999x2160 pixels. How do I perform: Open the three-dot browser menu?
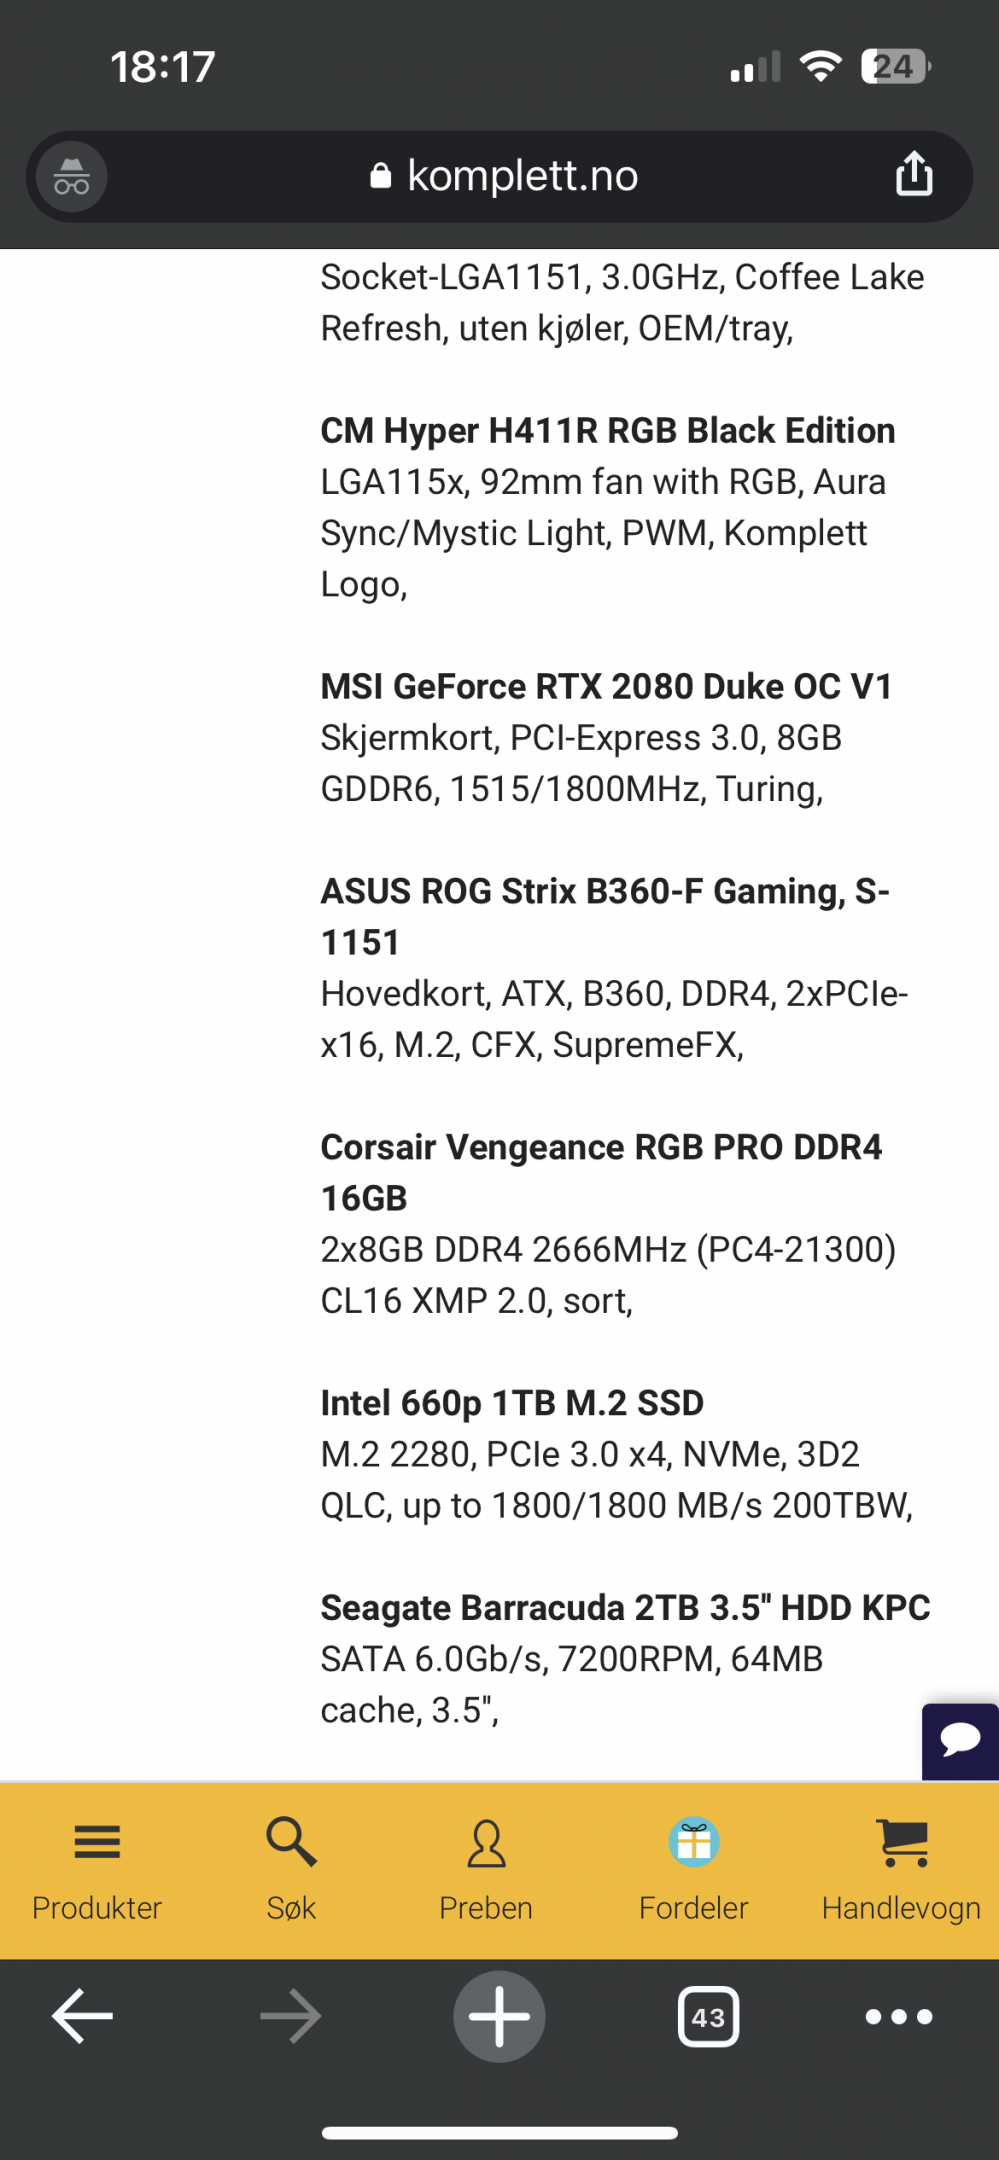coord(899,2016)
